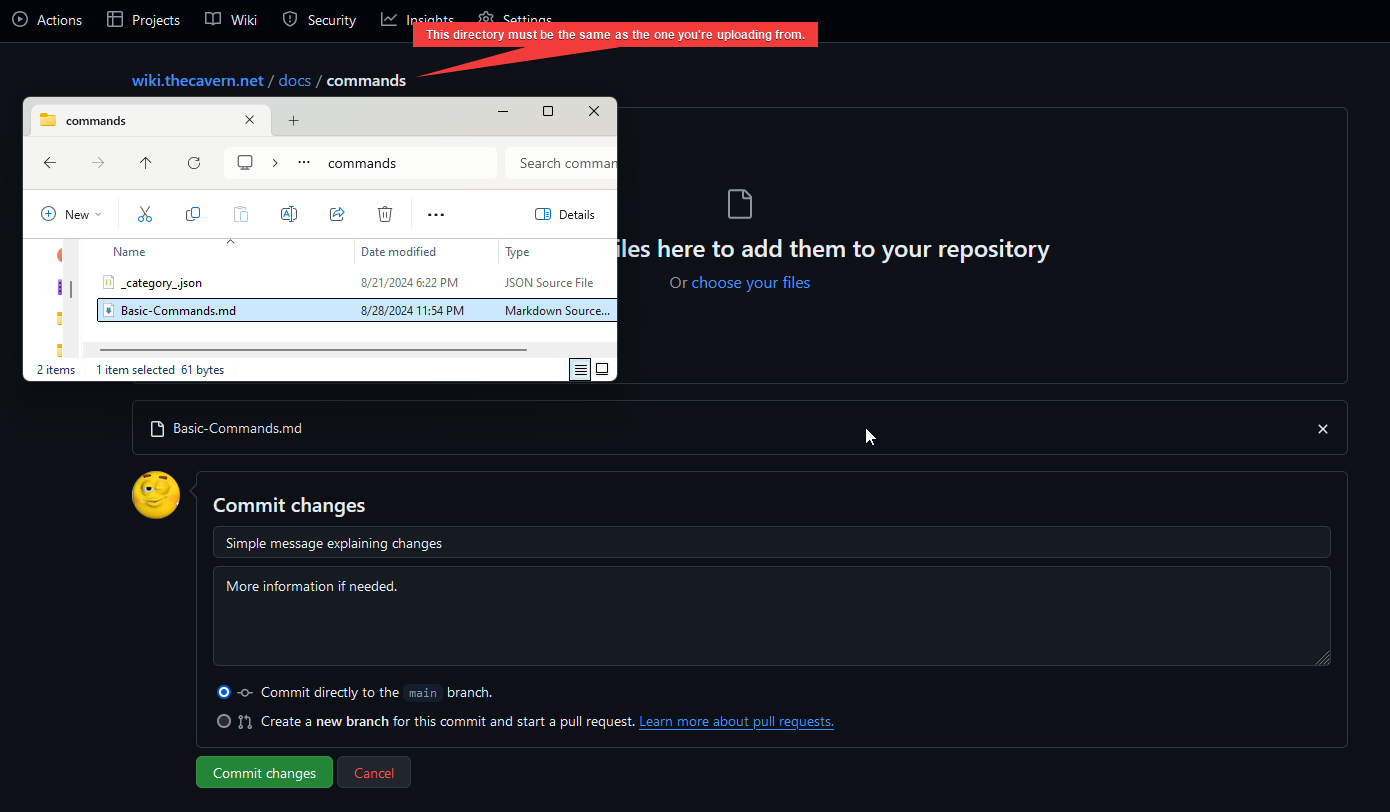Viewport: 1390px width, 812px height.
Task: Click the commit message summary field
Action: click(771, 543)
